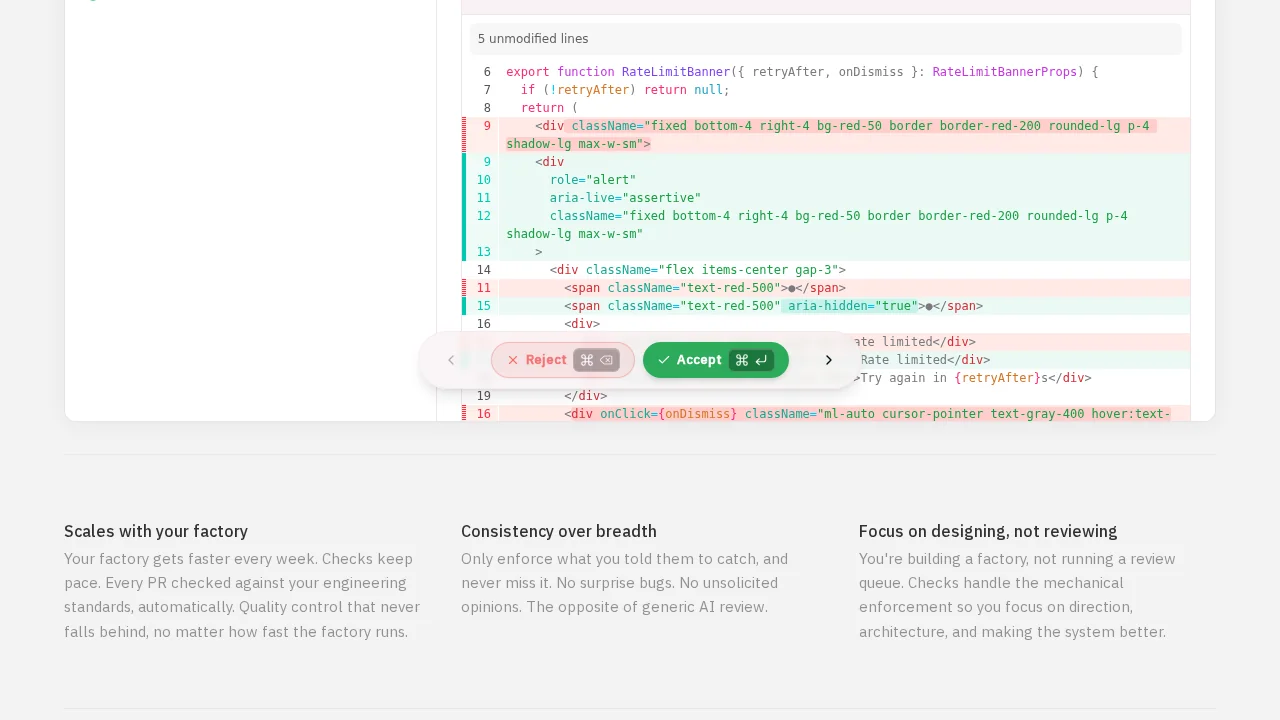Click the "Consistency over breadth" heading
Viewport: 1280px width, 720px height.
click(x=559, y=531)
